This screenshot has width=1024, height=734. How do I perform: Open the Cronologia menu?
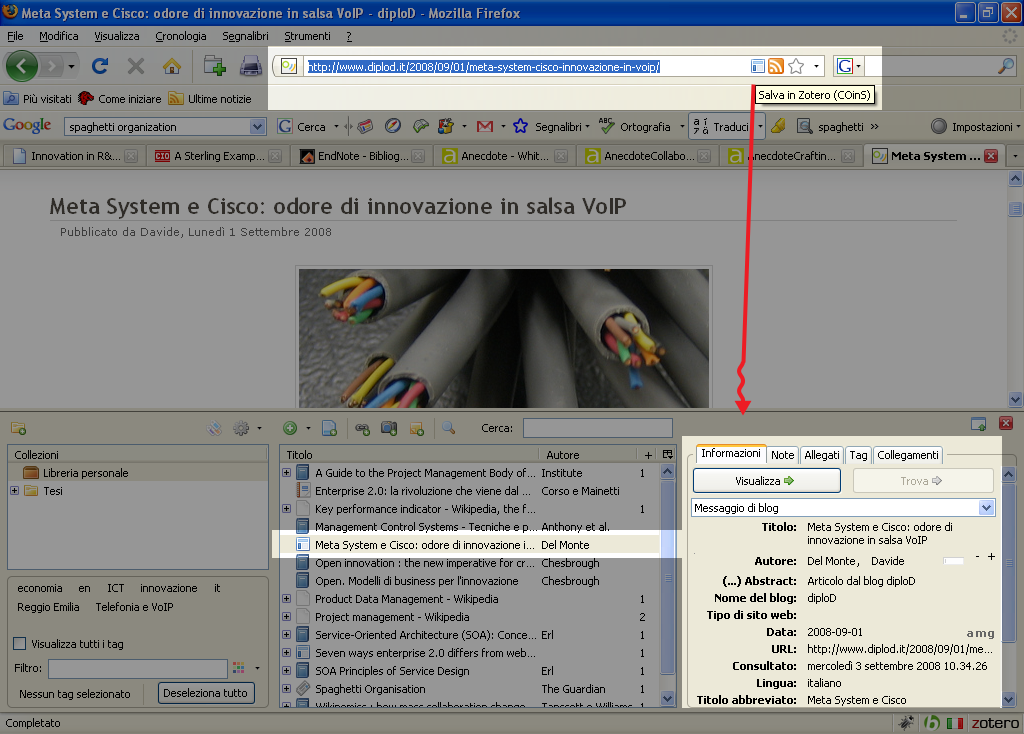click(x=180, y=36)
